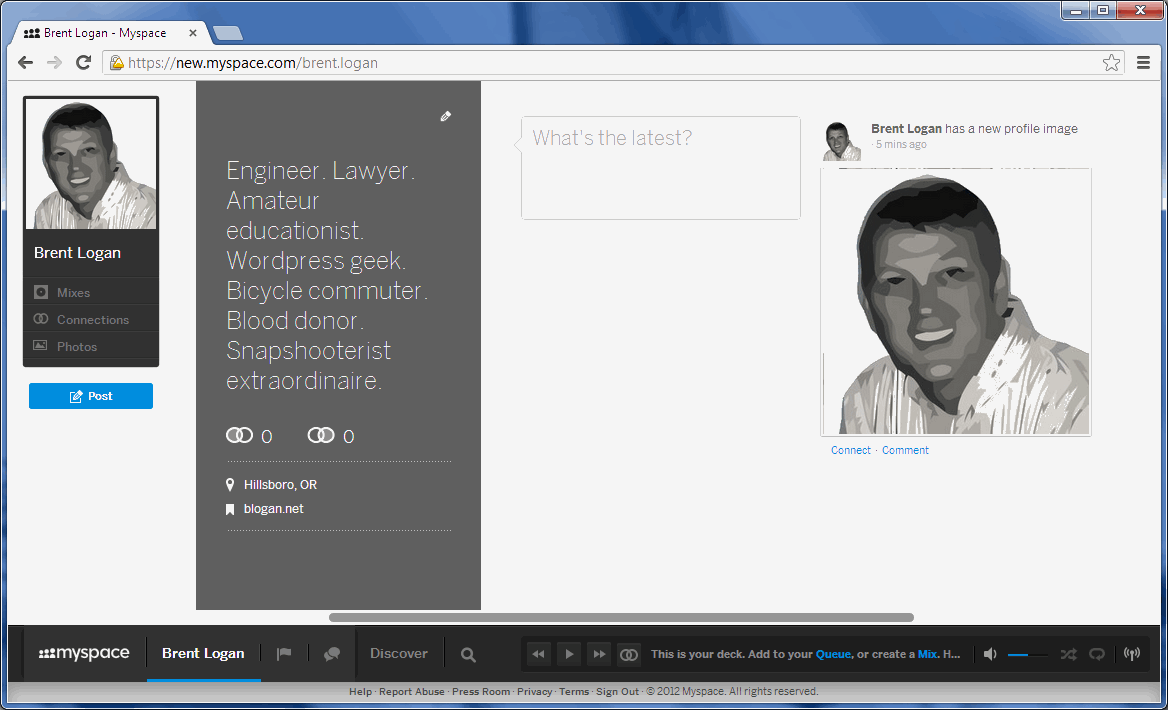Bookmark the page with star icon
The image size is (1168, 710).
pyautogui.click(x=1111, y=63)
